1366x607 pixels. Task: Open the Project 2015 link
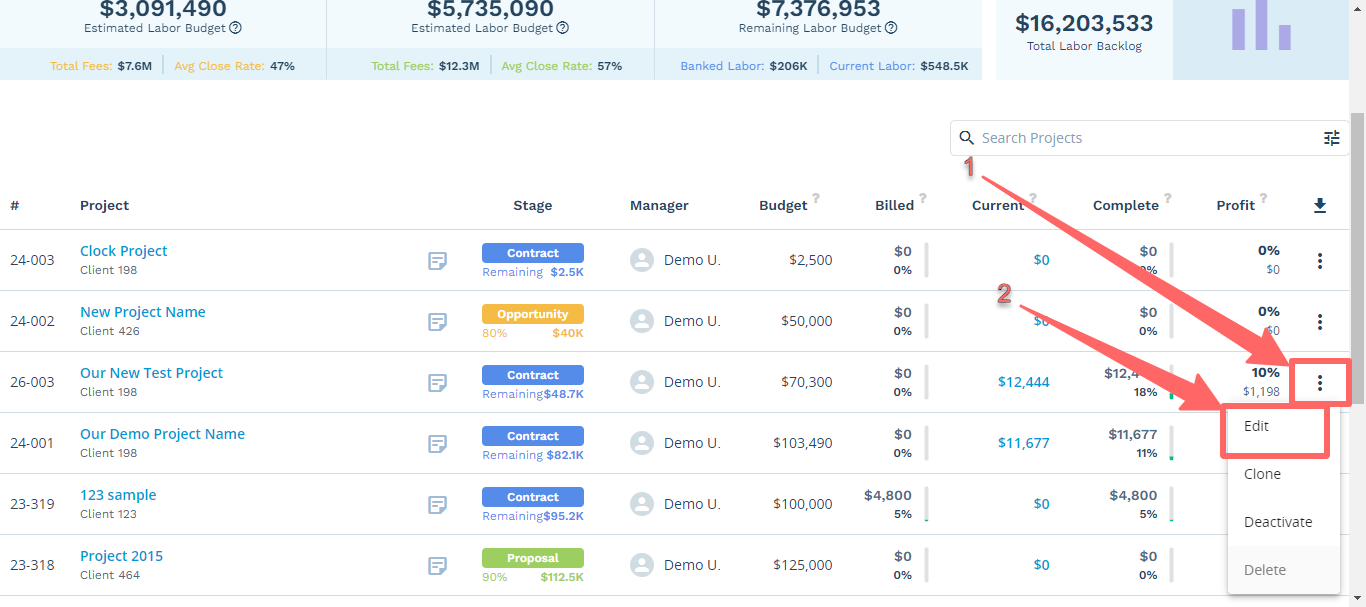tap(121, 556)
